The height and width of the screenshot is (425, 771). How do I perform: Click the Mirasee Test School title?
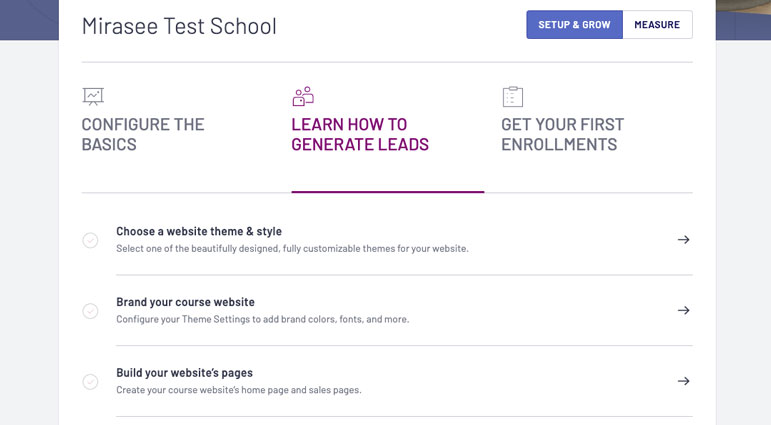[x=179, y=26]
